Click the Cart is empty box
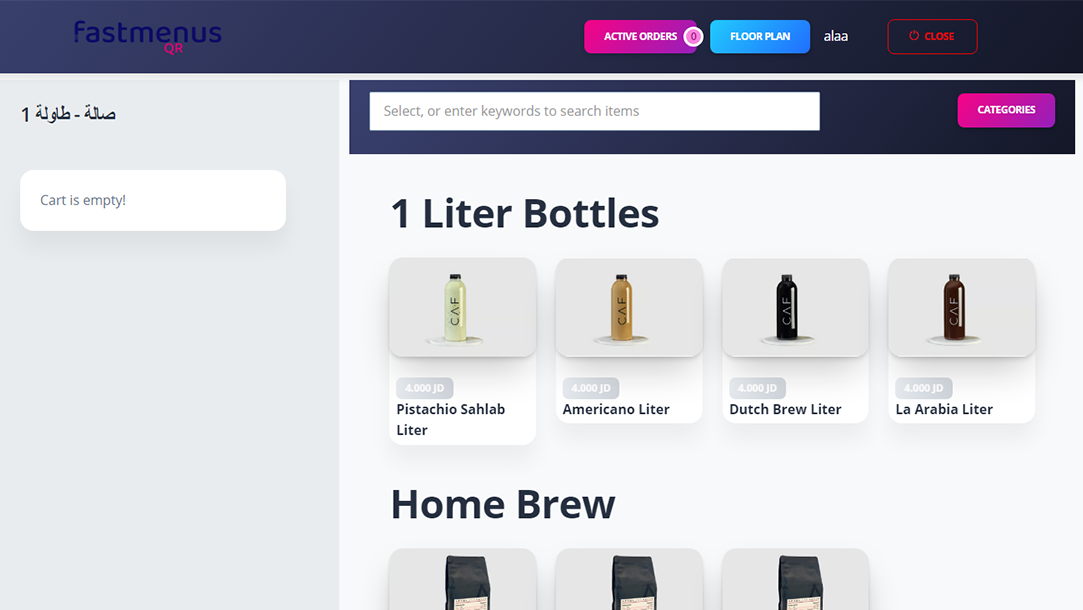The width and height of the screenshot is (1083, 610). pos(153,200)
